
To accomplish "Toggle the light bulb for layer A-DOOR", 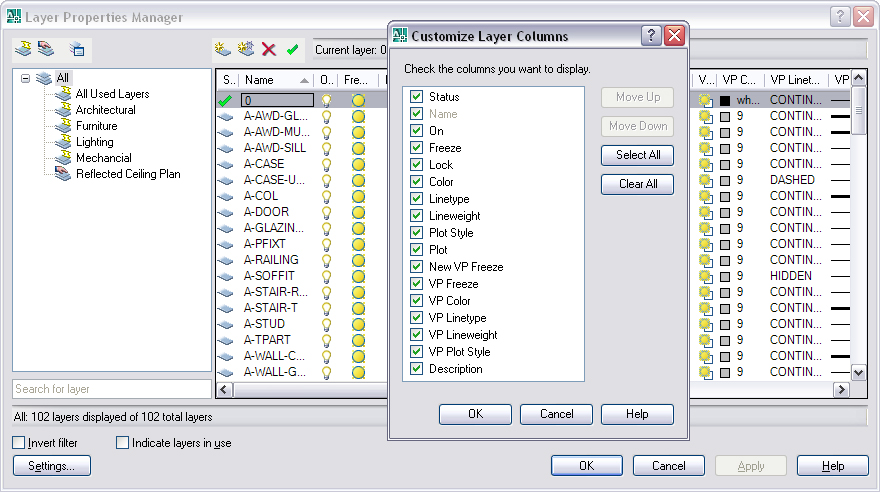I will click(x=326, y=212).
